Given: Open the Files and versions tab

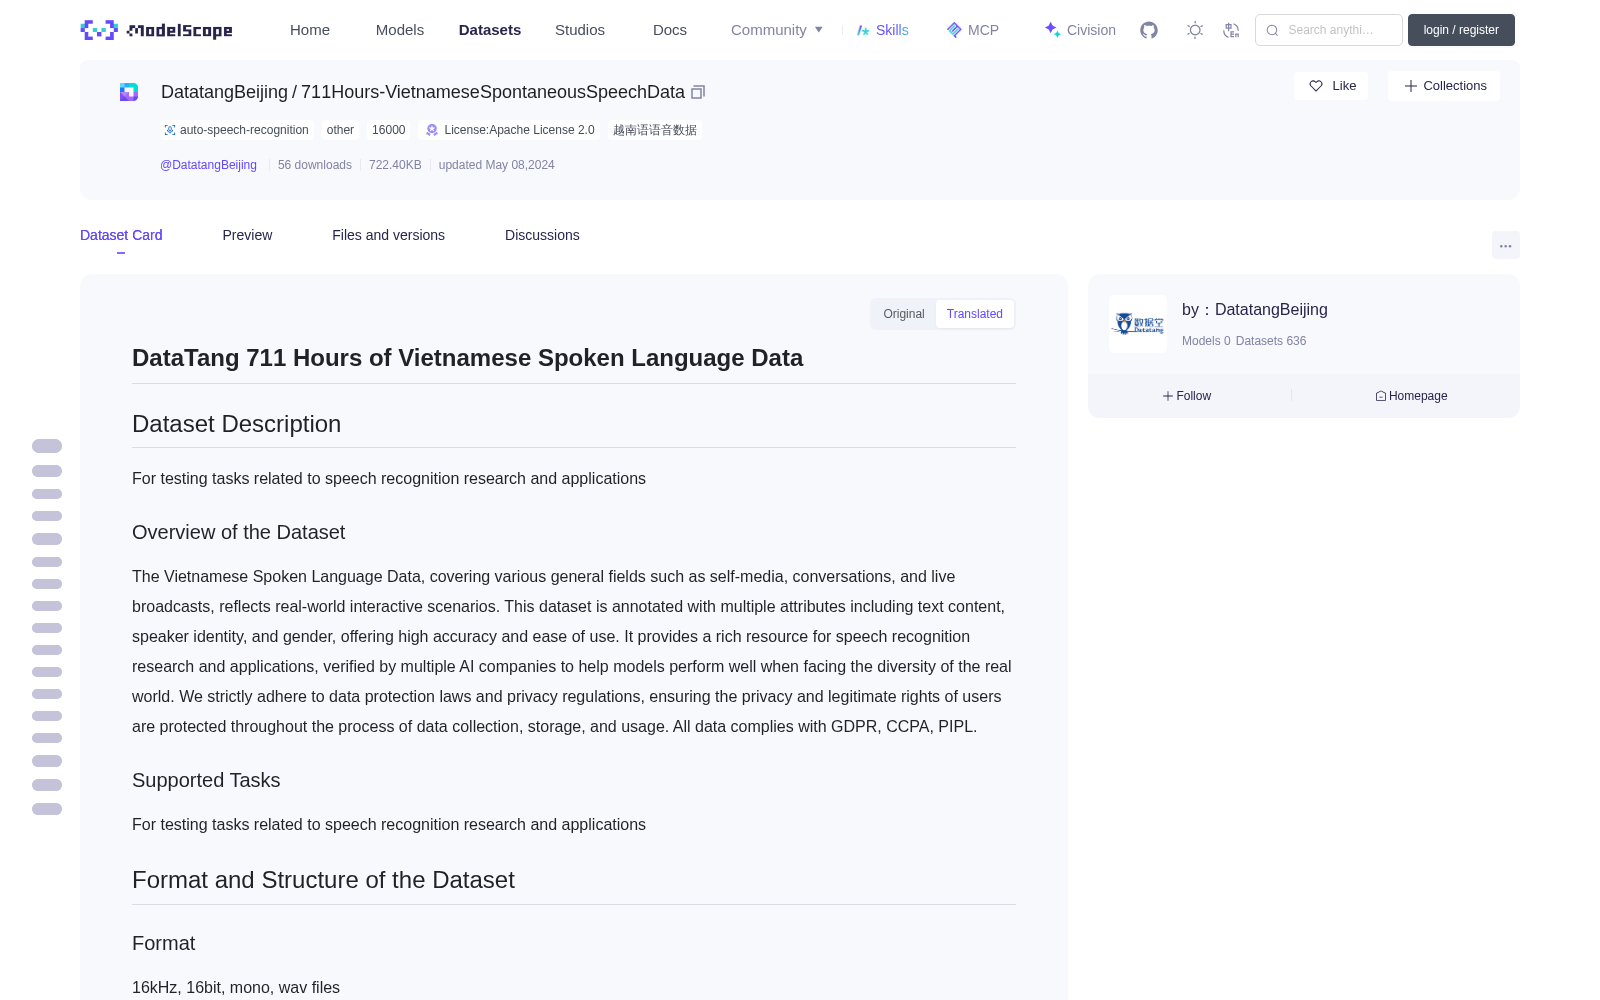Looking at the screenshot, I should [x=388, y=235].
